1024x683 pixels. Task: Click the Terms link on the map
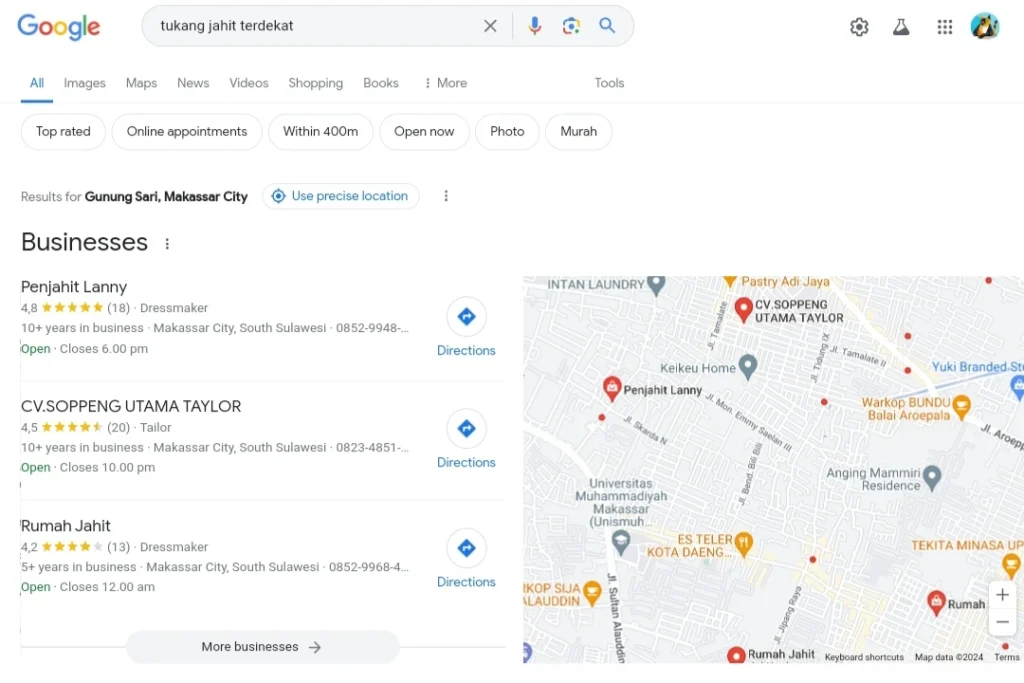(x=1006, y=657)
